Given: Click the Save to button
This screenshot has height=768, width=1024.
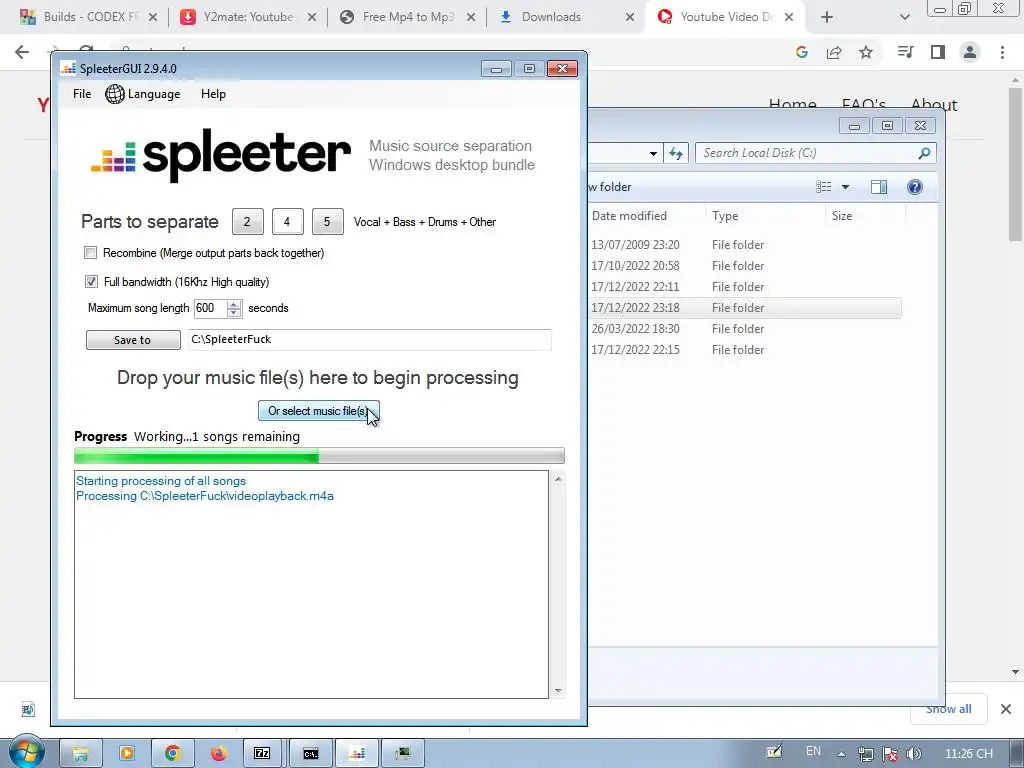Looking at the screenshot, I should click(x=133, y=340).
